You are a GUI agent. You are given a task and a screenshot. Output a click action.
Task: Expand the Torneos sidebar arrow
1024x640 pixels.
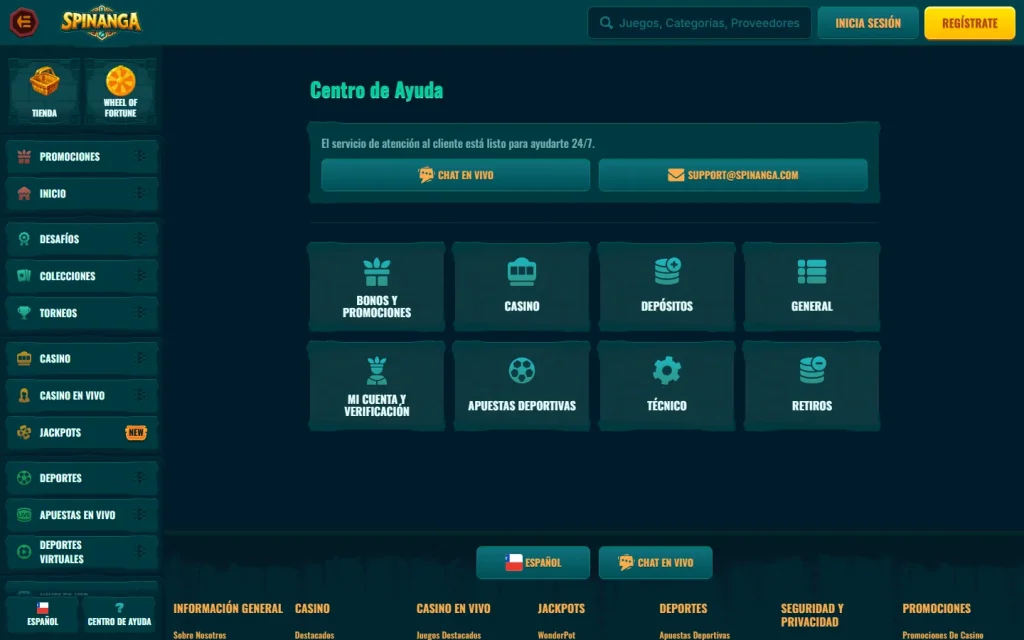(140, 313)
